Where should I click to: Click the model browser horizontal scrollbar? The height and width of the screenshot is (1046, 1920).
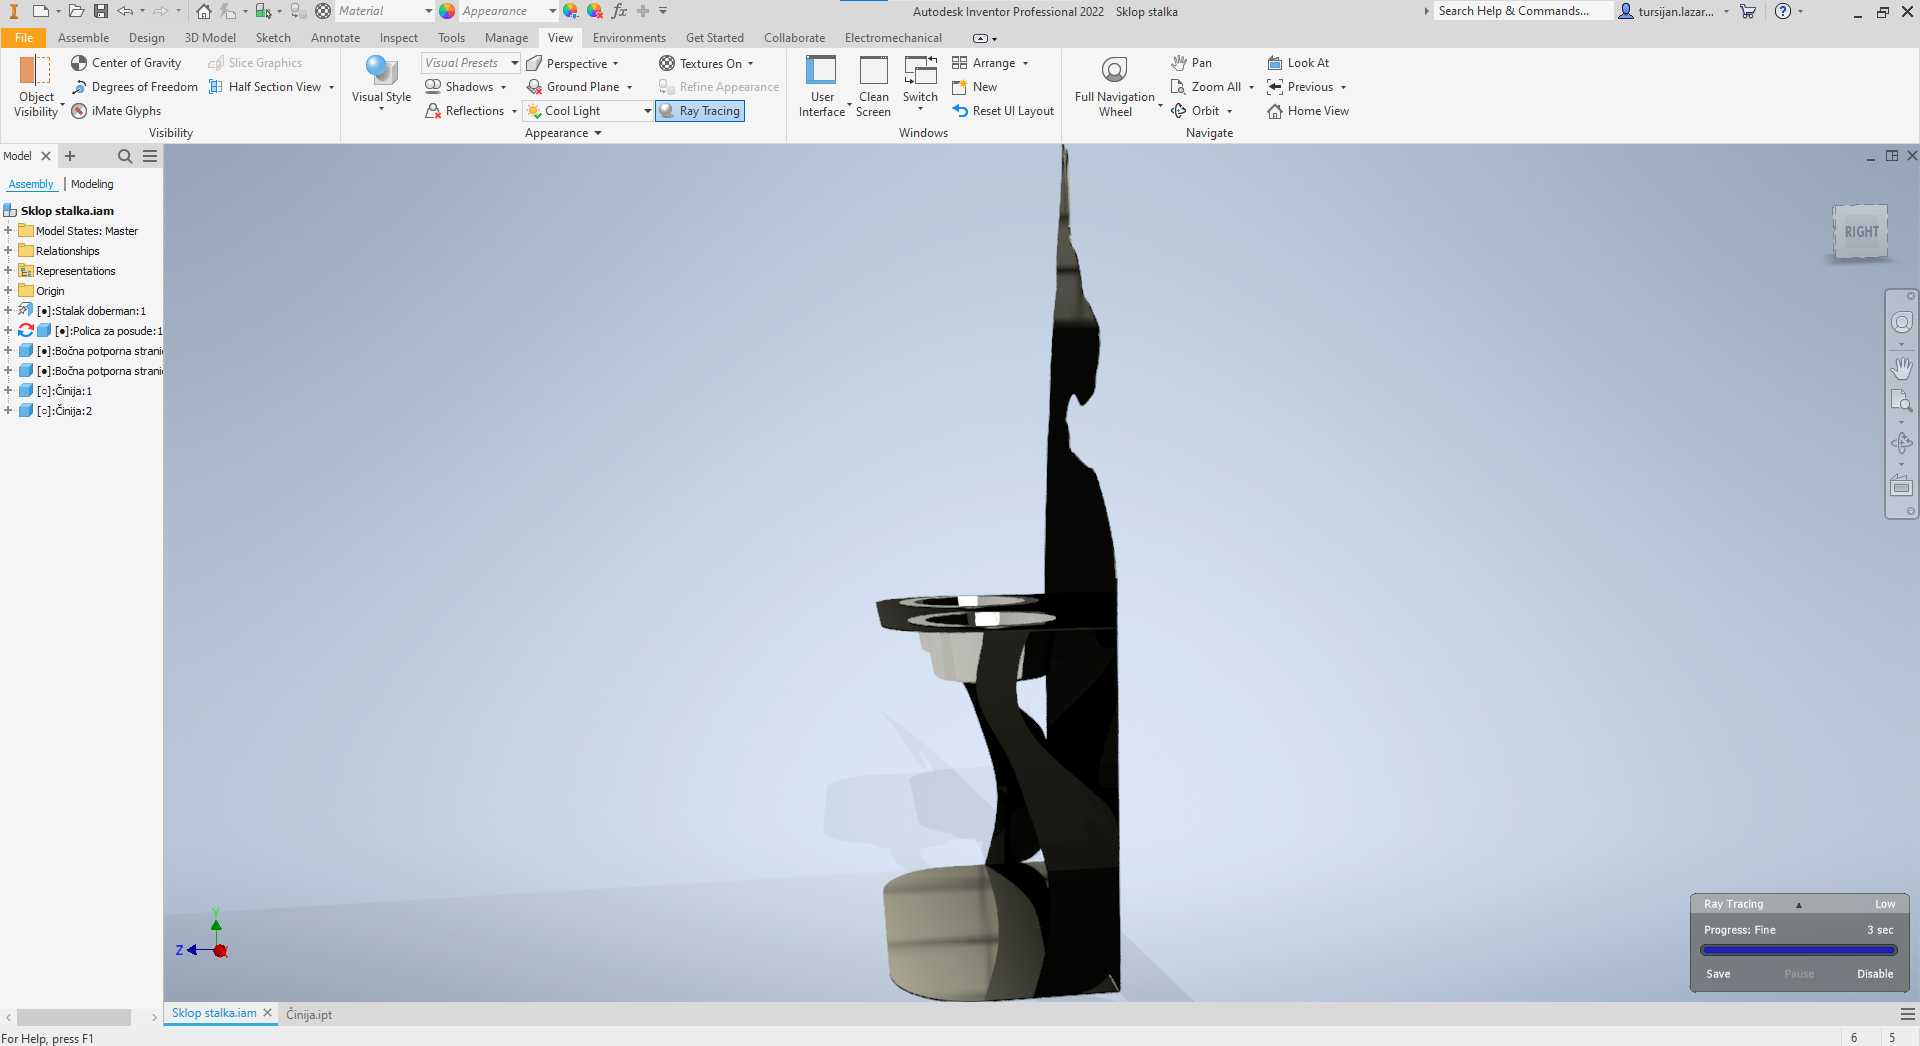[x=74, y=1017]
